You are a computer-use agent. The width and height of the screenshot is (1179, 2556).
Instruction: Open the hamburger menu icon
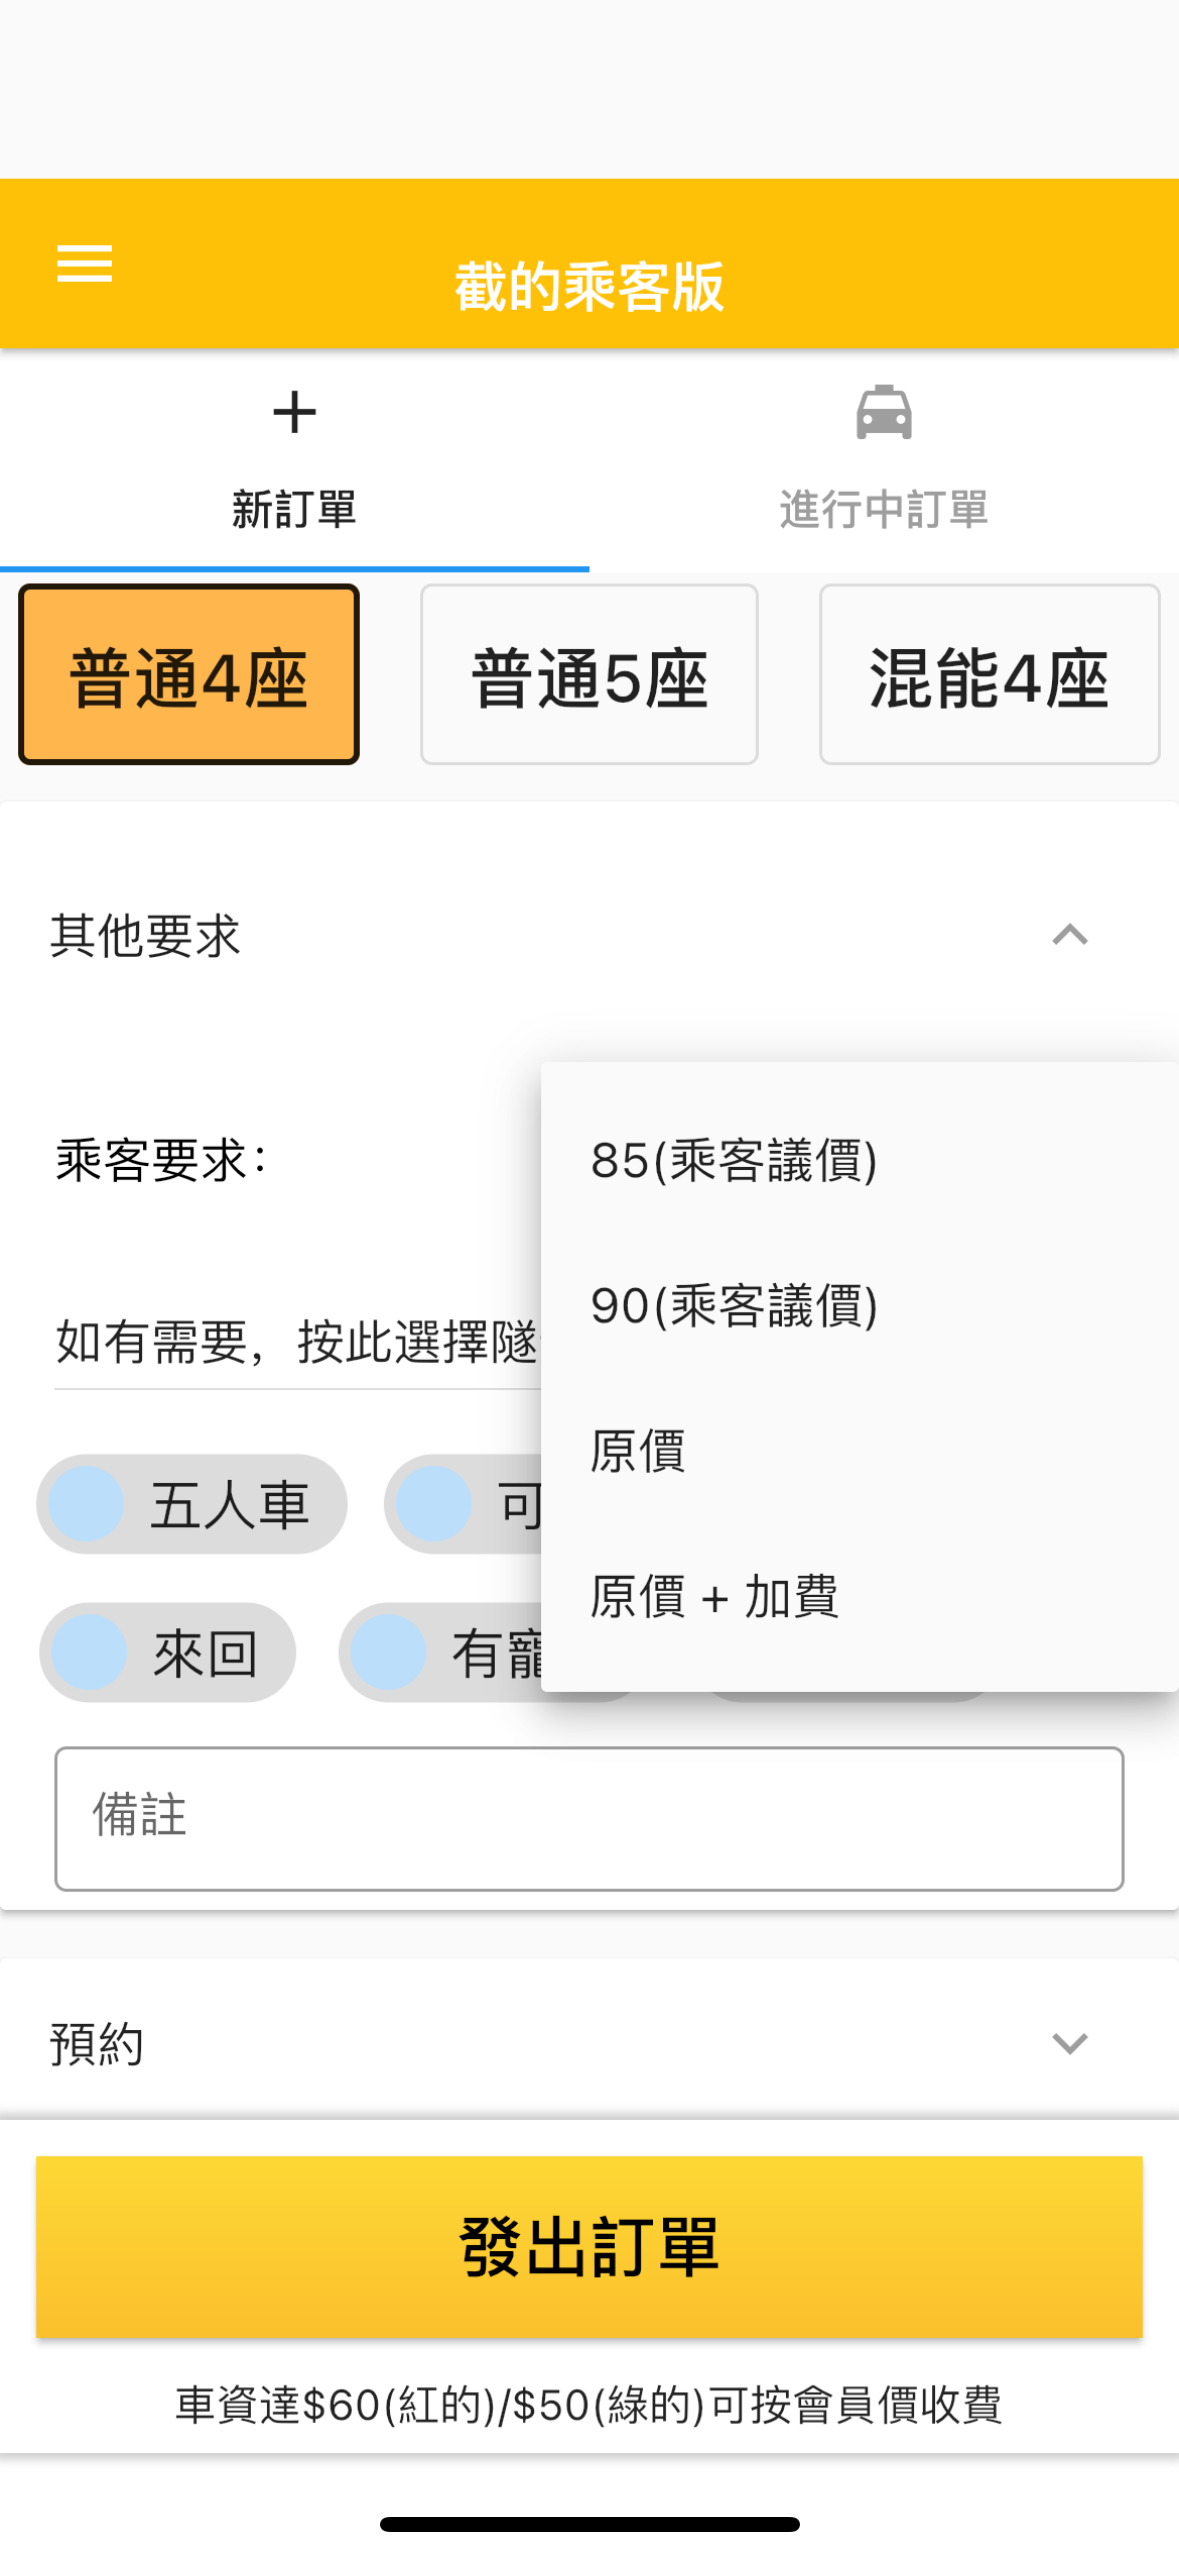84,264
